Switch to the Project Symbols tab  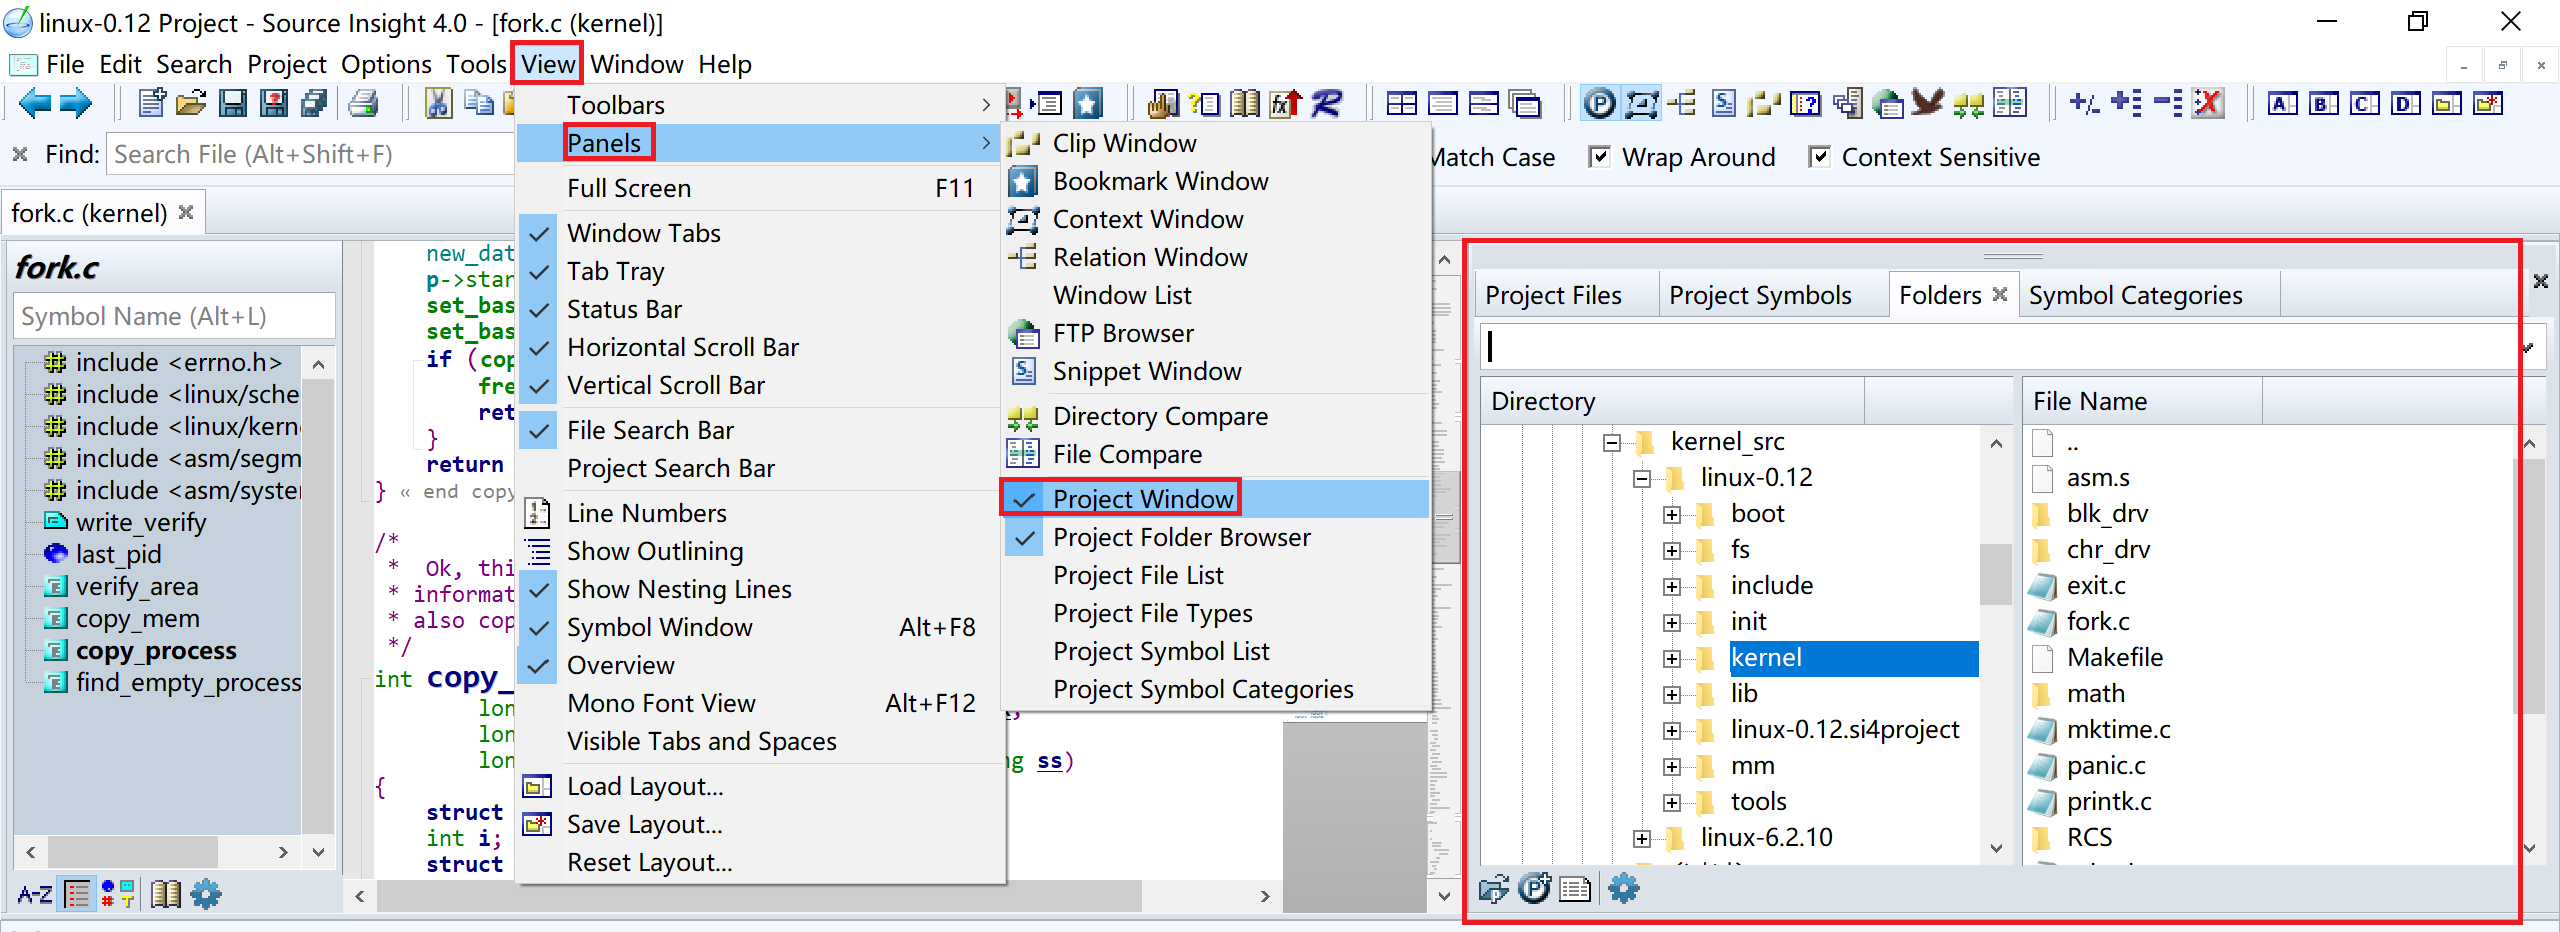point(1760,295)
